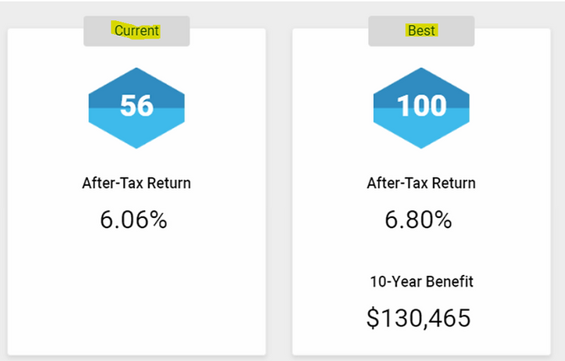The height and width of the screenshot is (361, 565).
Task: Click the gray header box around Current
Action: (137, 31)
